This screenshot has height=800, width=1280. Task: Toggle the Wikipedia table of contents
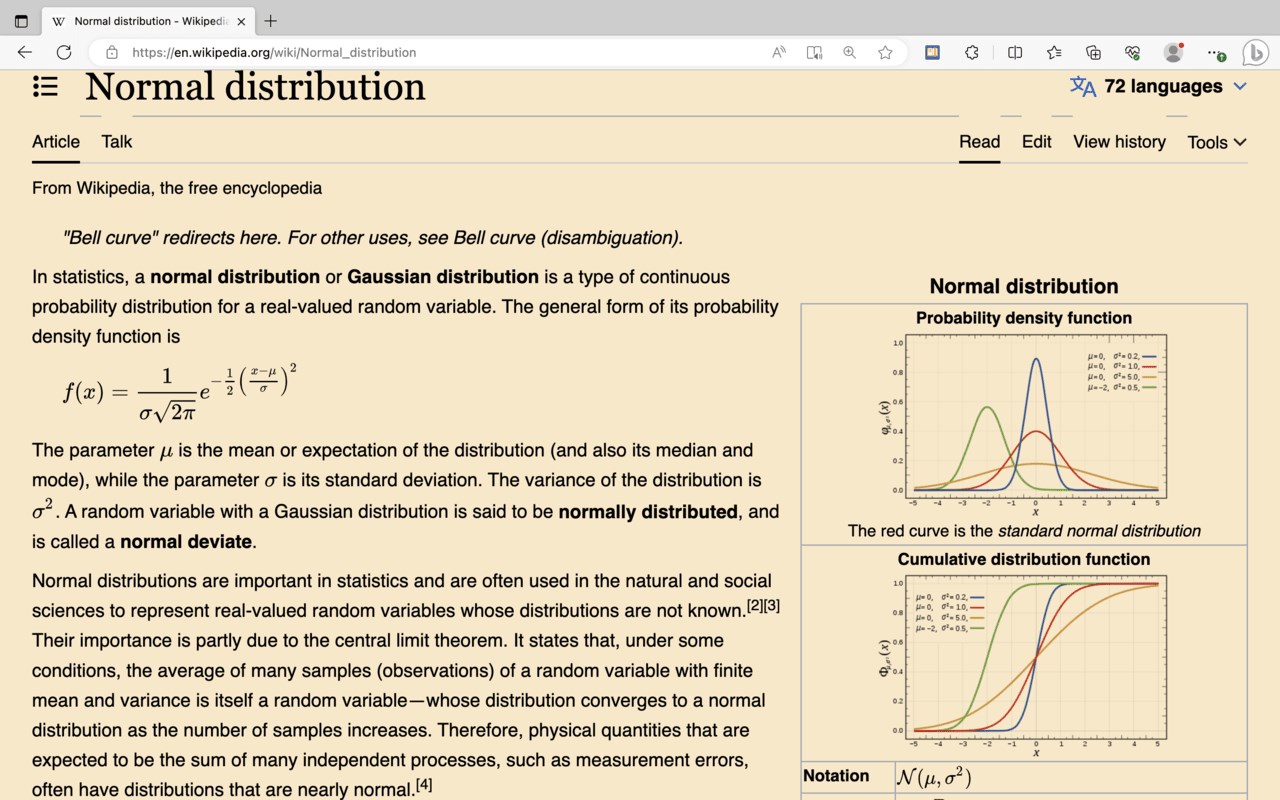(x=45, y=87)
